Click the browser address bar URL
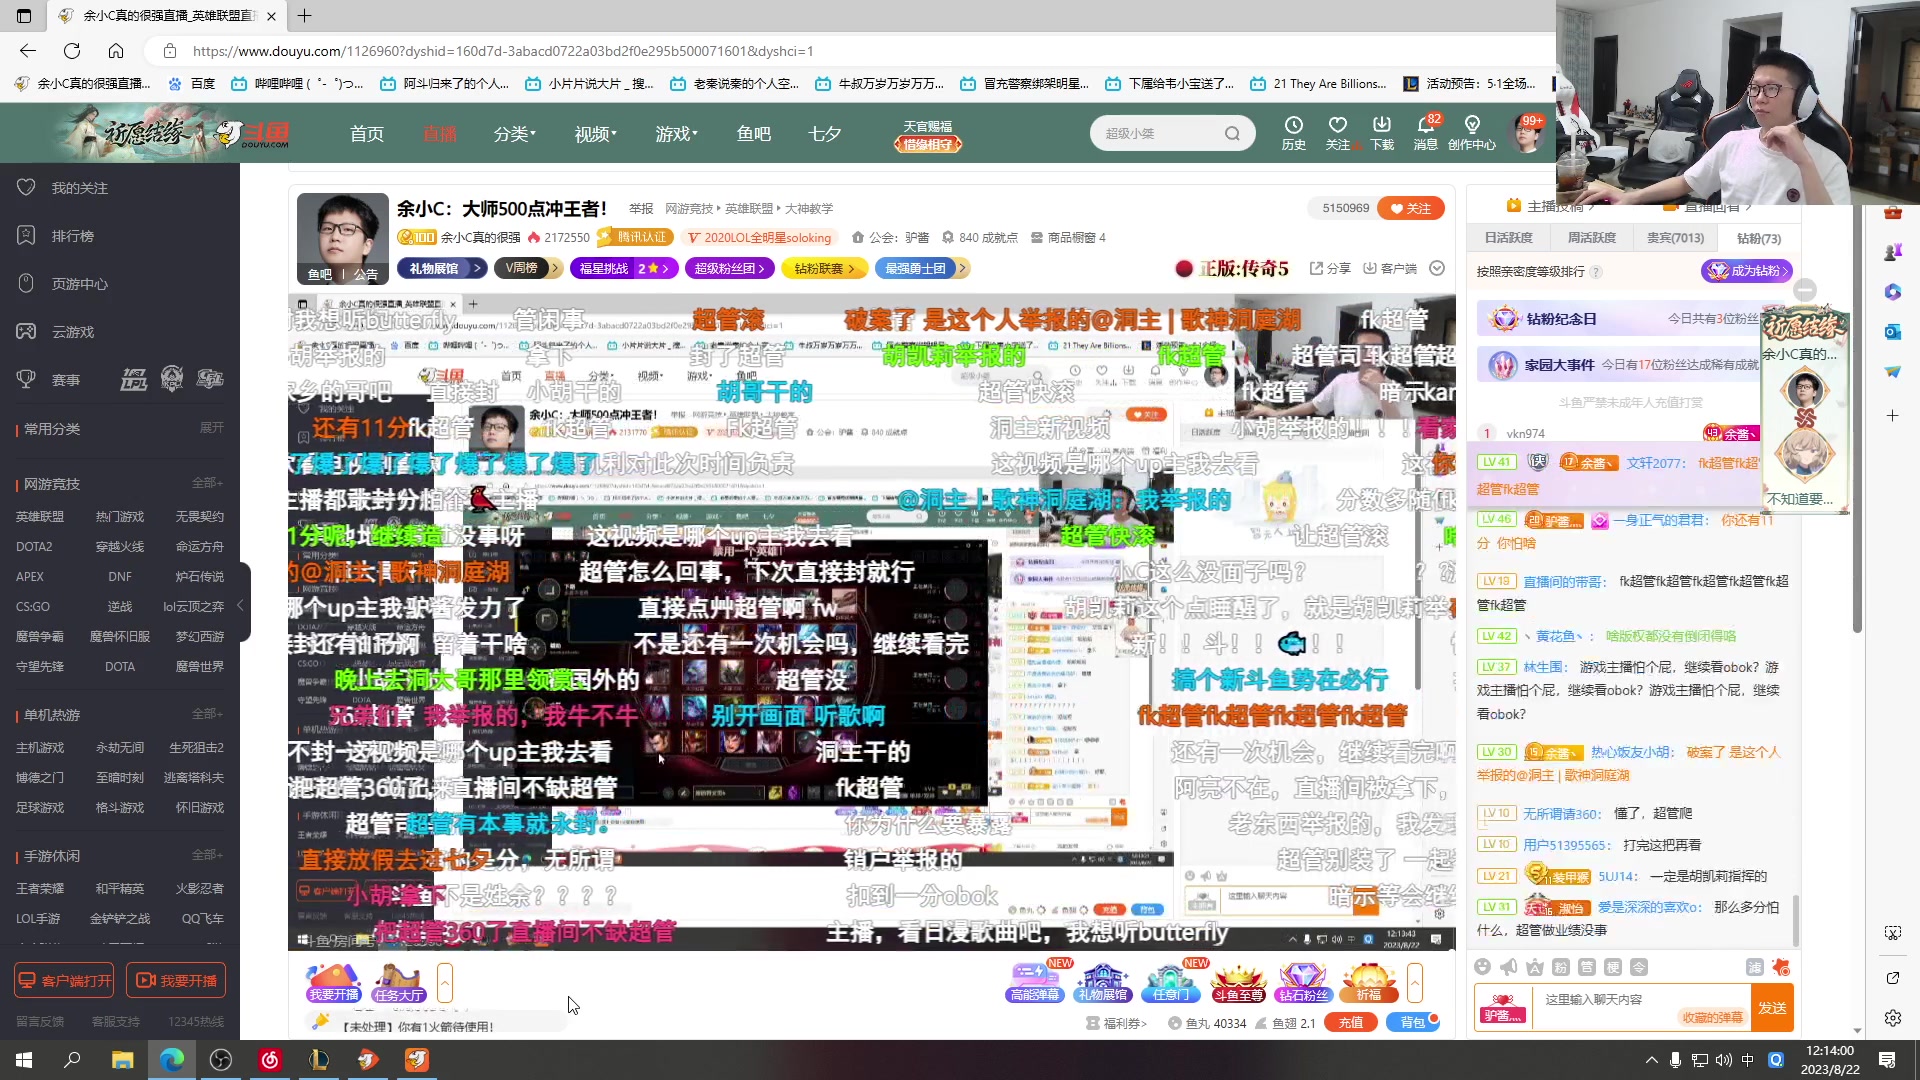1920x1080 pixels. pos(503,51)
